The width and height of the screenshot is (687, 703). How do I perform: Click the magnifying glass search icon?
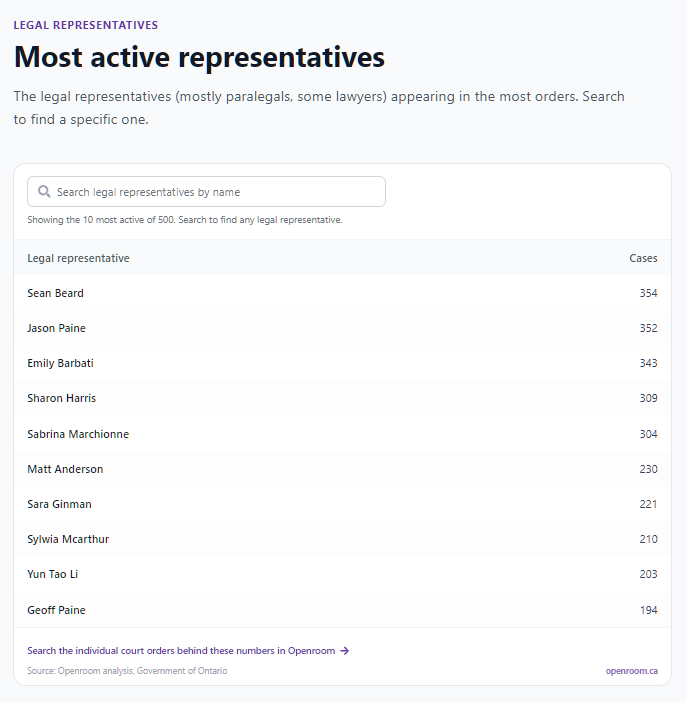pos(44,192)
